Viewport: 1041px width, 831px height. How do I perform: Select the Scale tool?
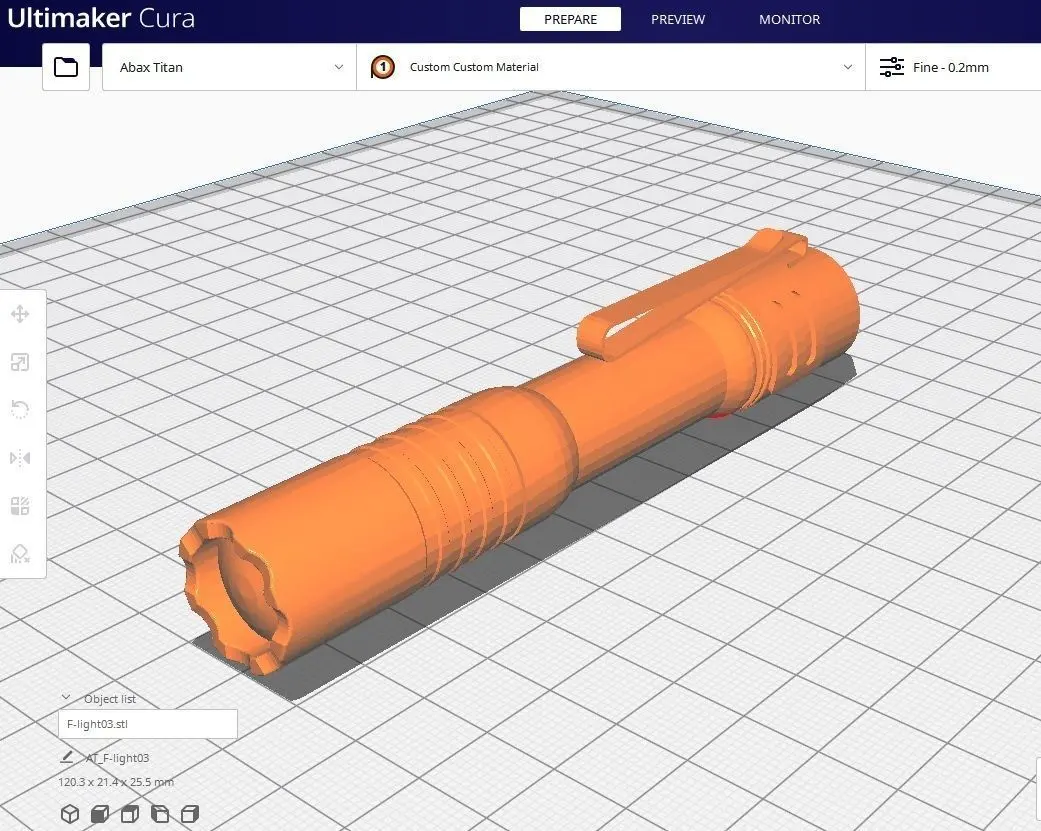click(x=20, y=362)
